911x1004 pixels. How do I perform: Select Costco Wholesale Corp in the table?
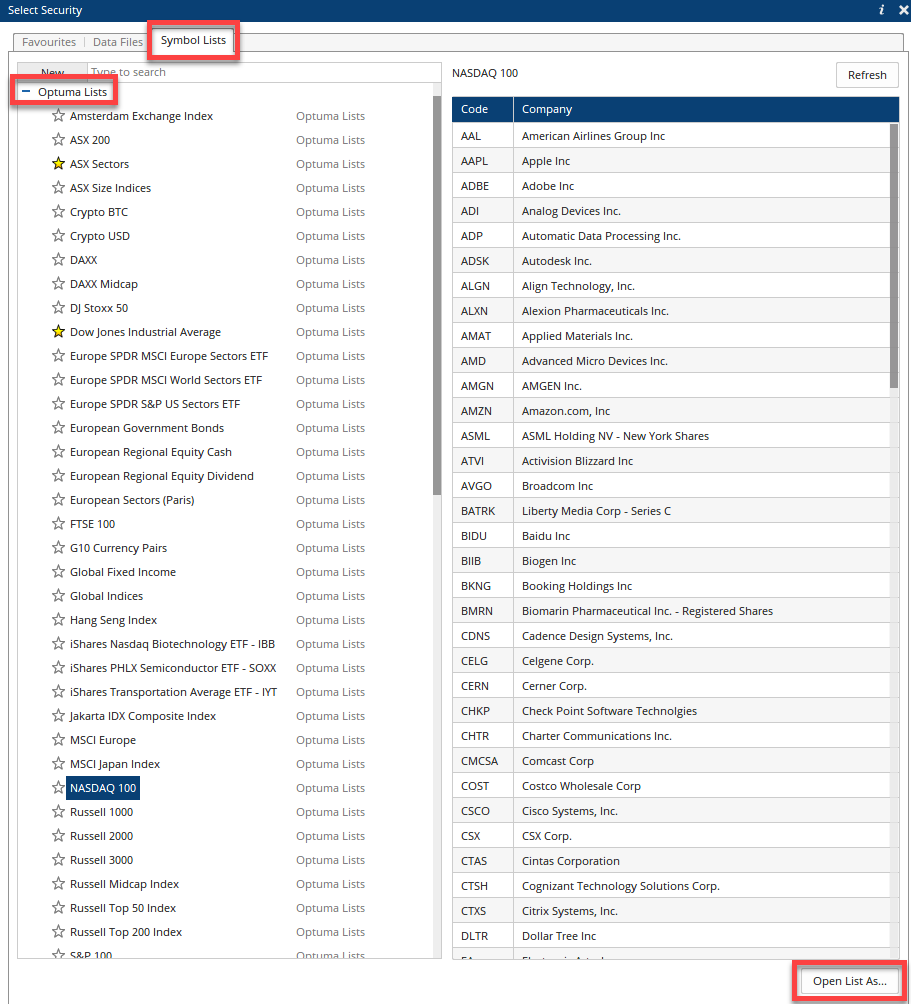(671, 786)
